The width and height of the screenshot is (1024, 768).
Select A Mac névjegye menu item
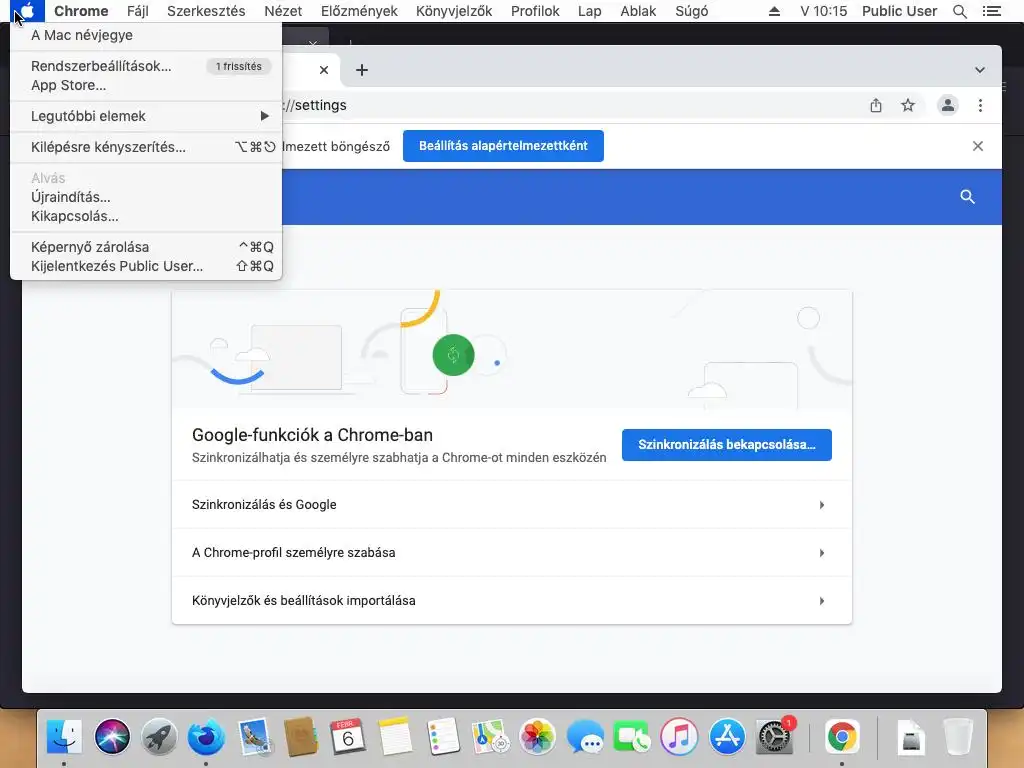[146, 35]
